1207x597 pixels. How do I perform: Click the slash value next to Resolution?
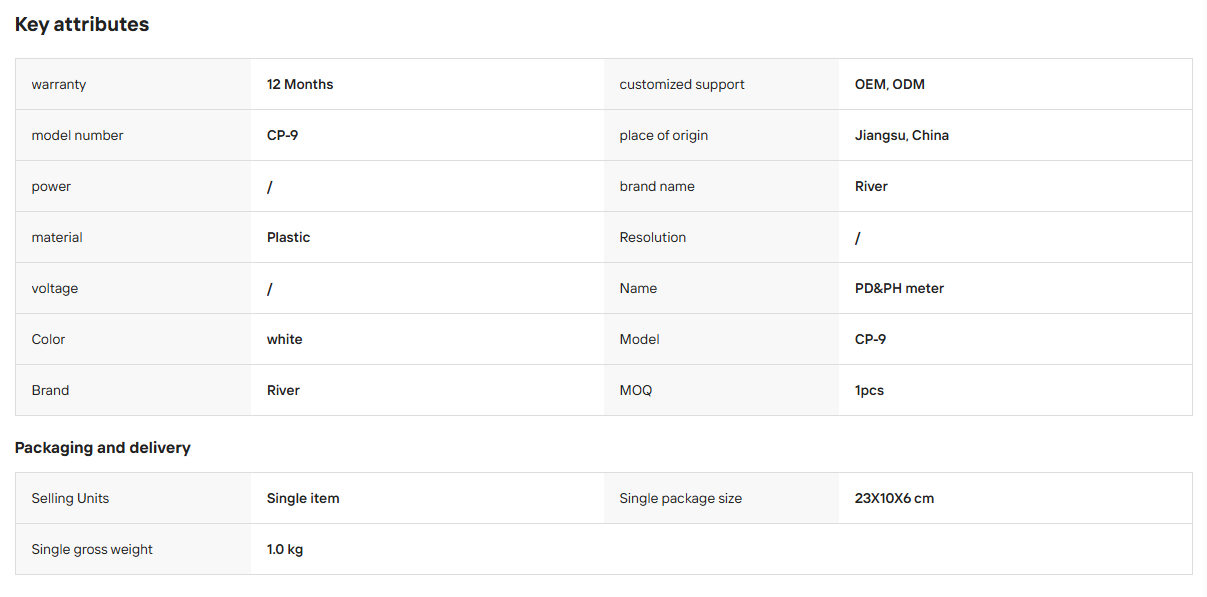click(x=858, y=238)
